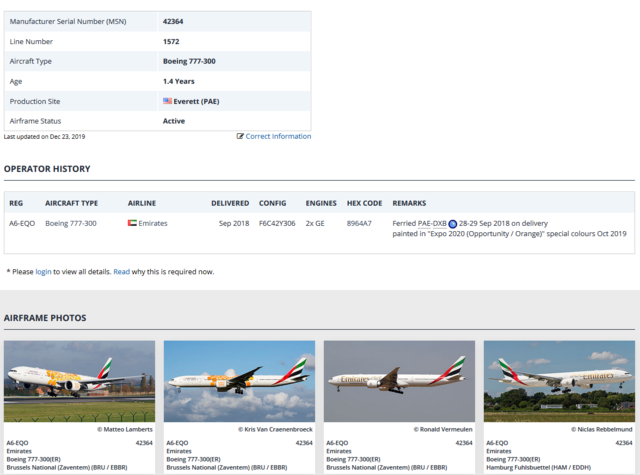Open the login link
640x475 pixels.
43,272
